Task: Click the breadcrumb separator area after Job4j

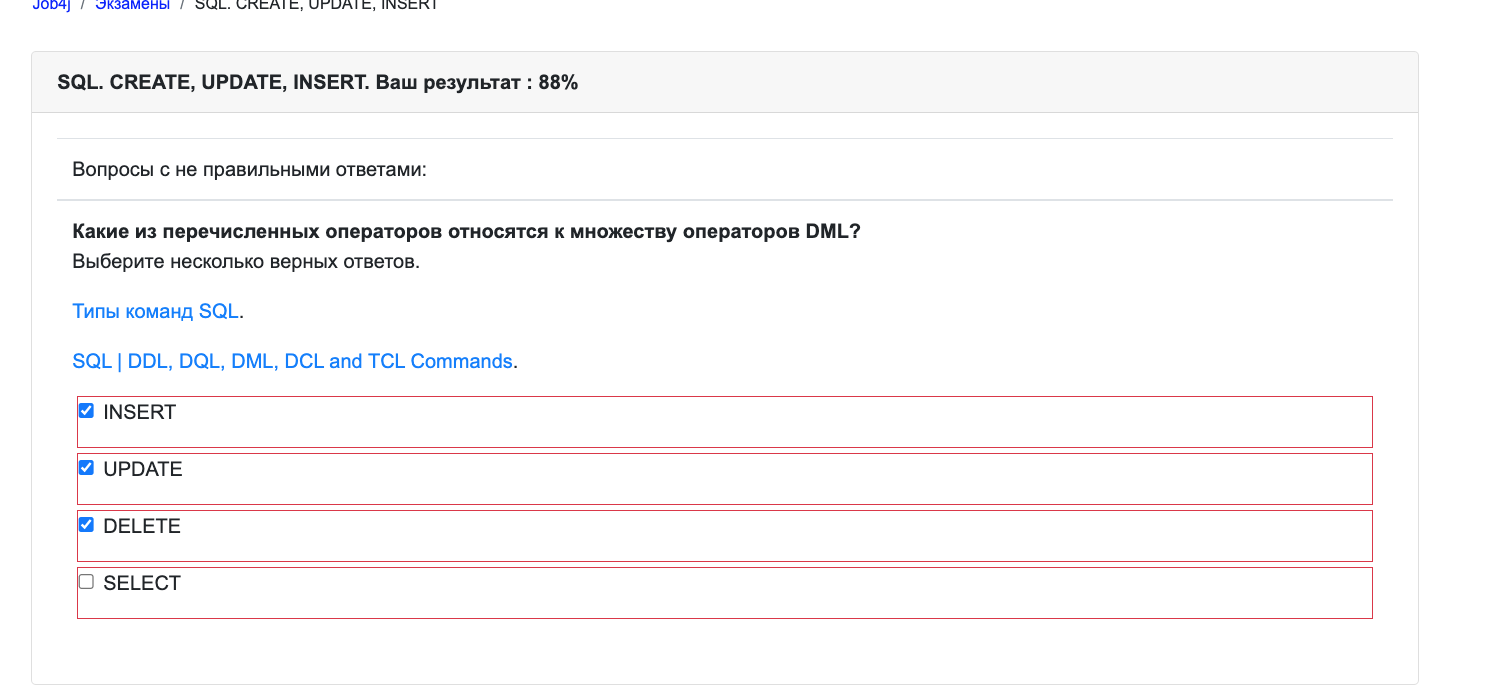Action: click(80, 5)
